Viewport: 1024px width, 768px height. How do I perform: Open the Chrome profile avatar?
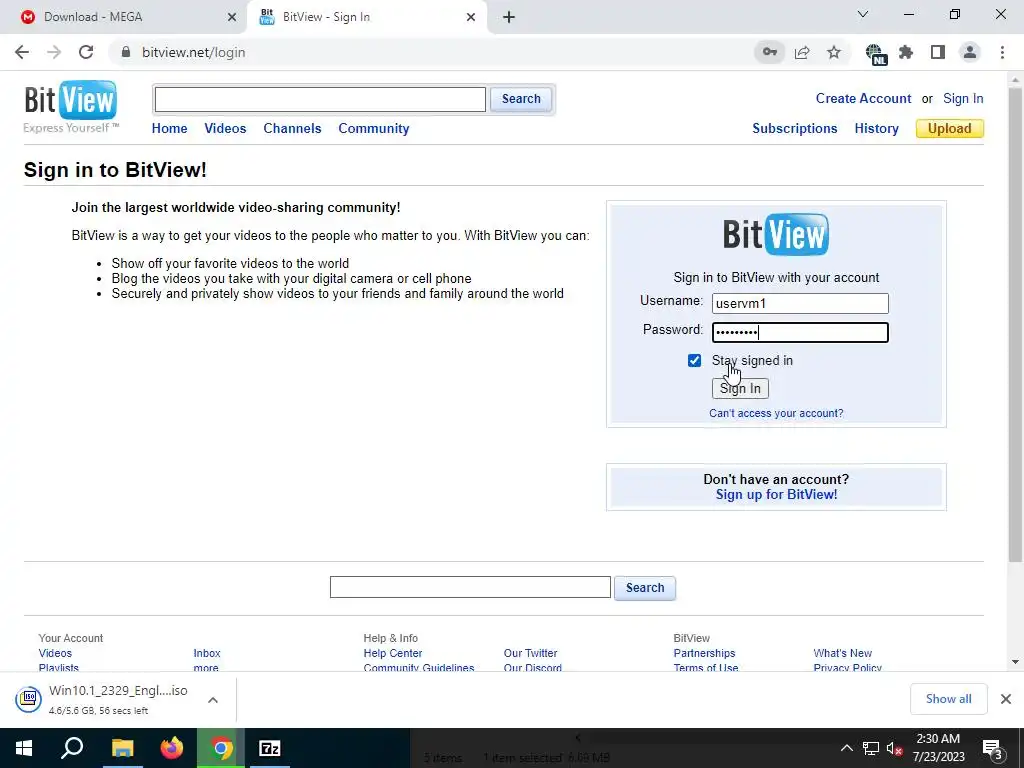coord(970,52)
